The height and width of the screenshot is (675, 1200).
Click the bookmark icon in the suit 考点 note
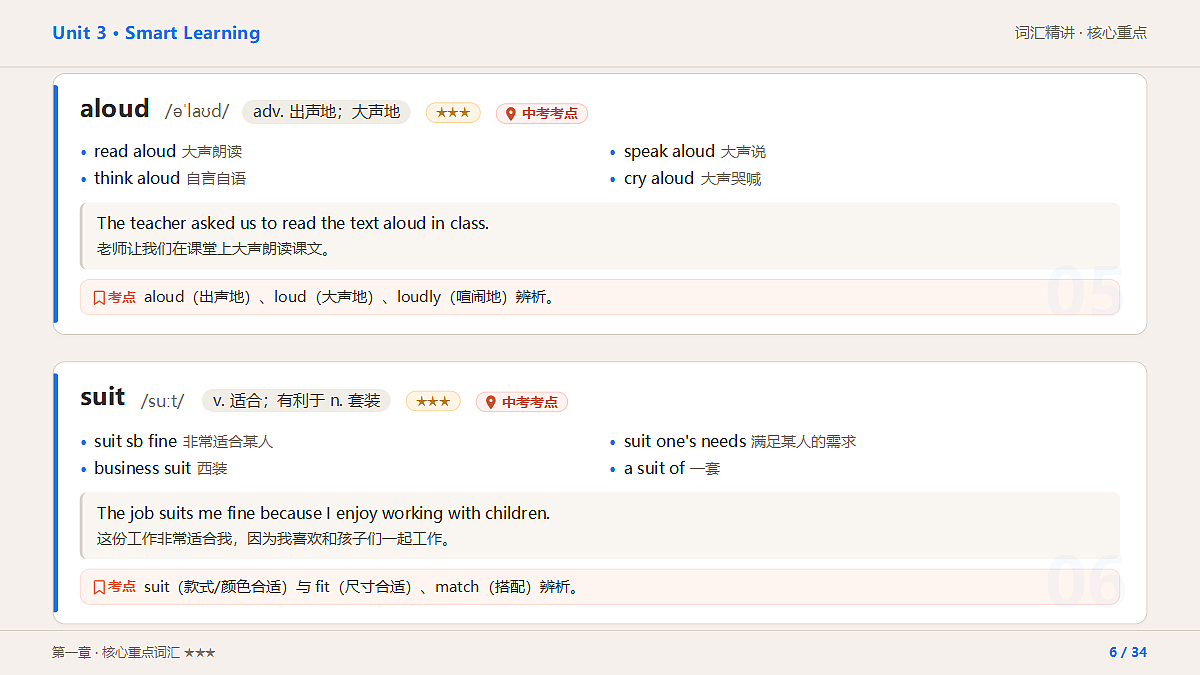(99, 587)
